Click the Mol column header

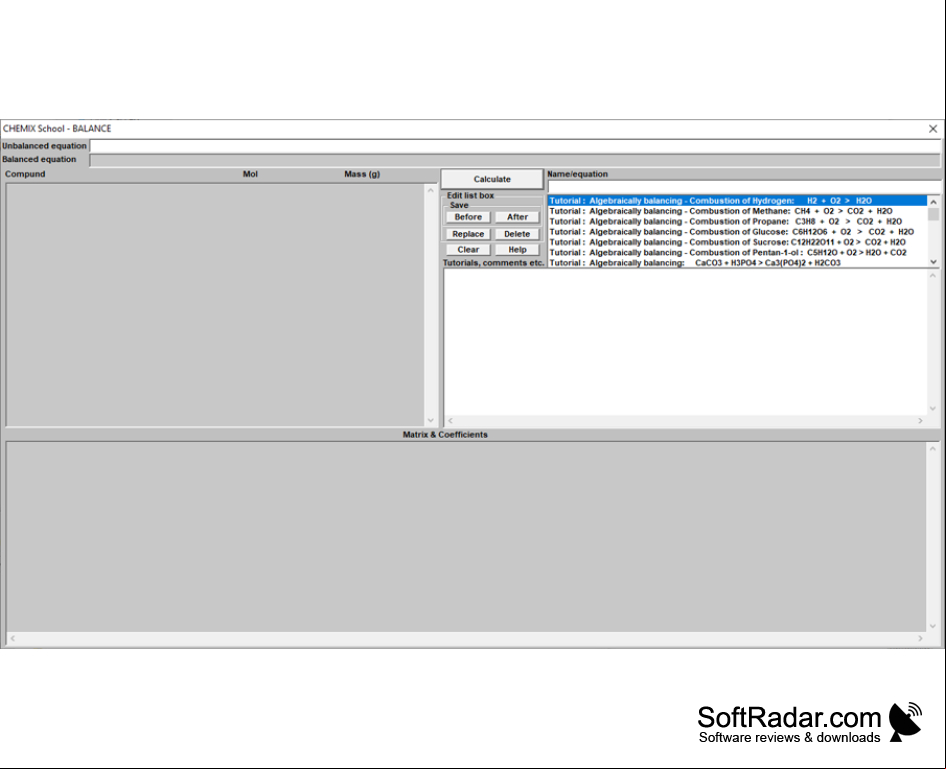(x=250, y=174)
